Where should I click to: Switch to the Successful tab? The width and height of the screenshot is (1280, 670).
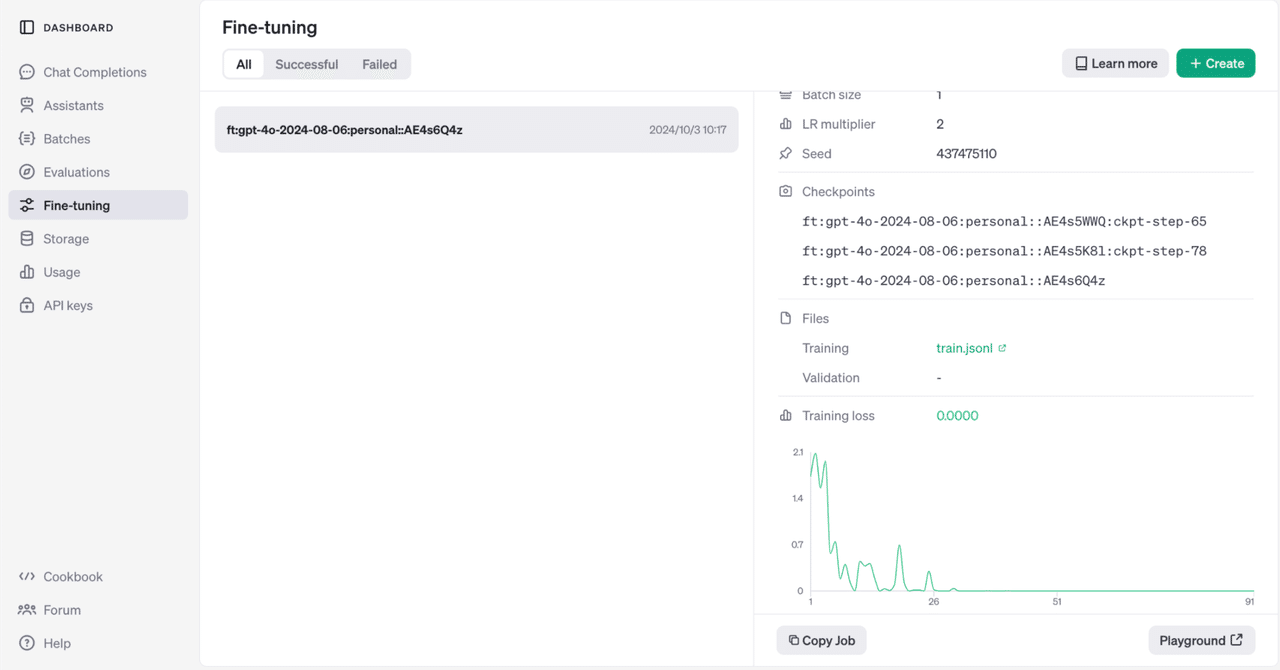tap(306, 63)
